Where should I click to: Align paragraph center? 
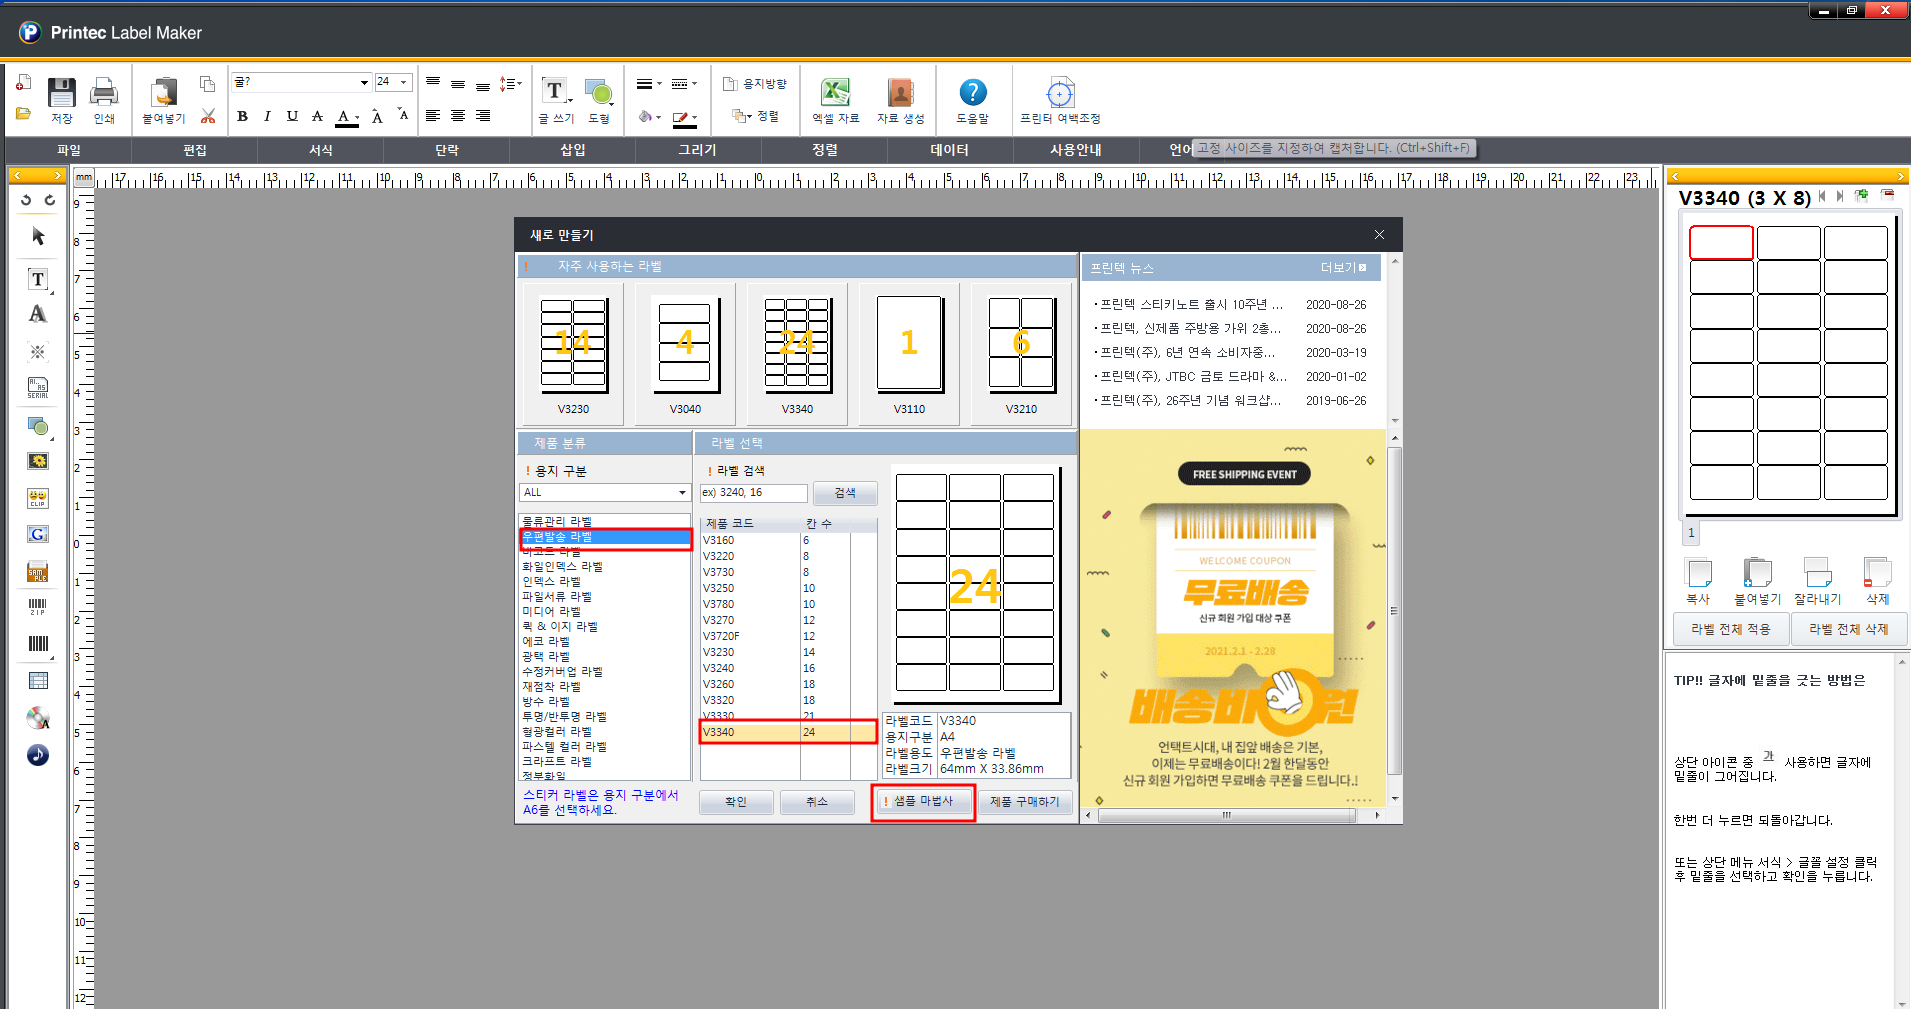[458, 116]
